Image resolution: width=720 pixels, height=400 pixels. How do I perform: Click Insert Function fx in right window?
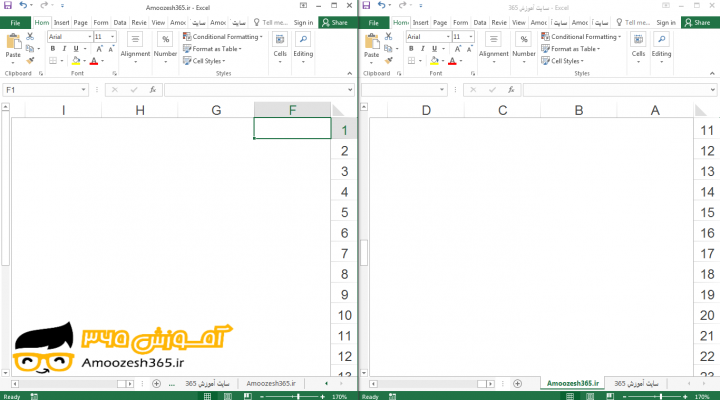coord(511,90)
